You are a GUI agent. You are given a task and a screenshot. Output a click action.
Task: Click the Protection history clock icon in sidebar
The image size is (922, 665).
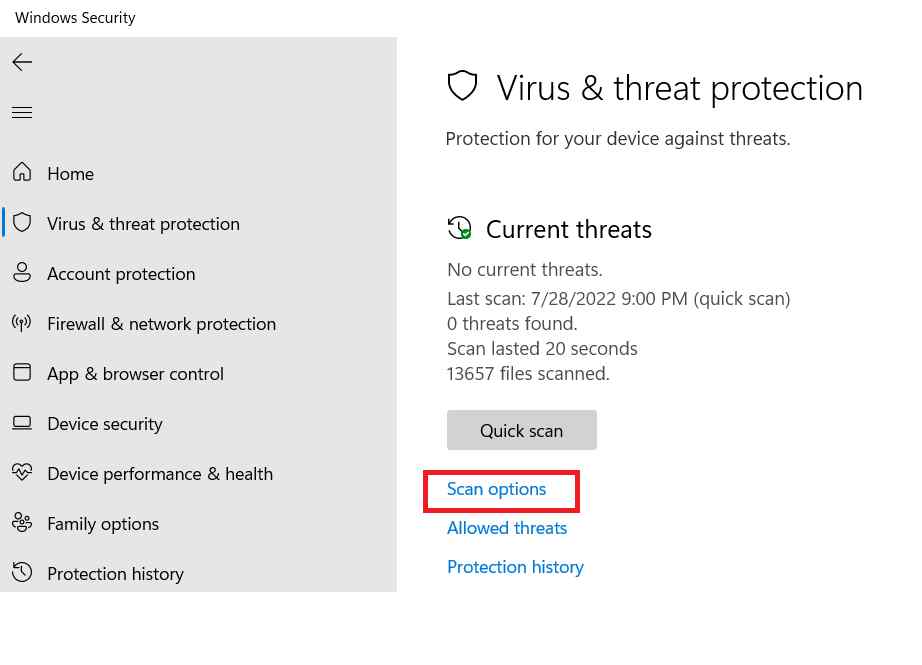click(22, 572)
